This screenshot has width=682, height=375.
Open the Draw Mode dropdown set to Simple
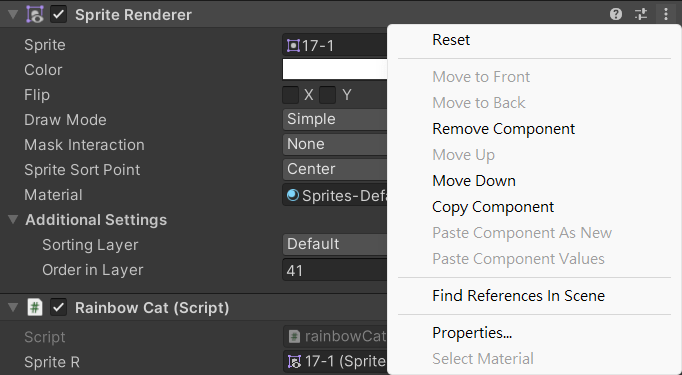tap(335, 119)
